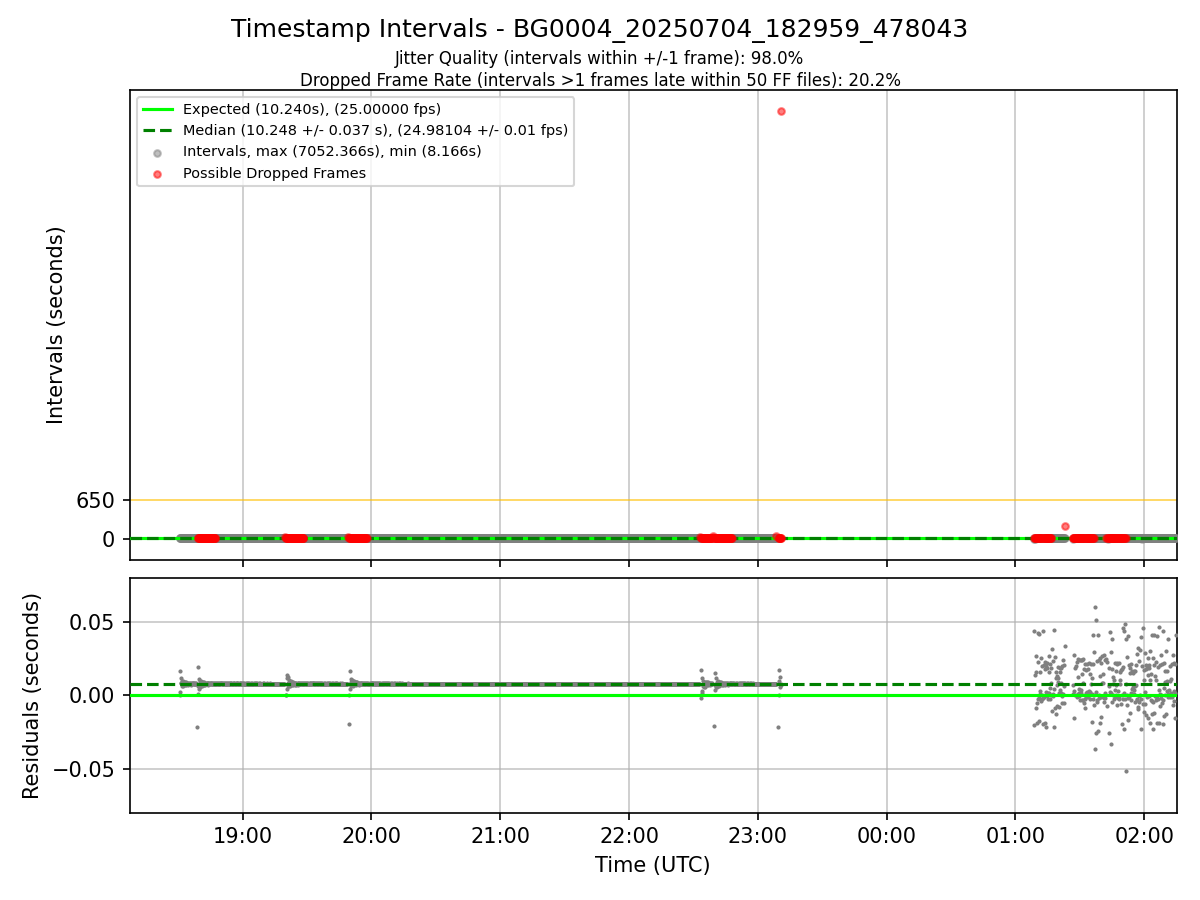The height and width of the screenshot is (900, 1200).
Task: Click the '00:00' time tick label
Action: 887,834
